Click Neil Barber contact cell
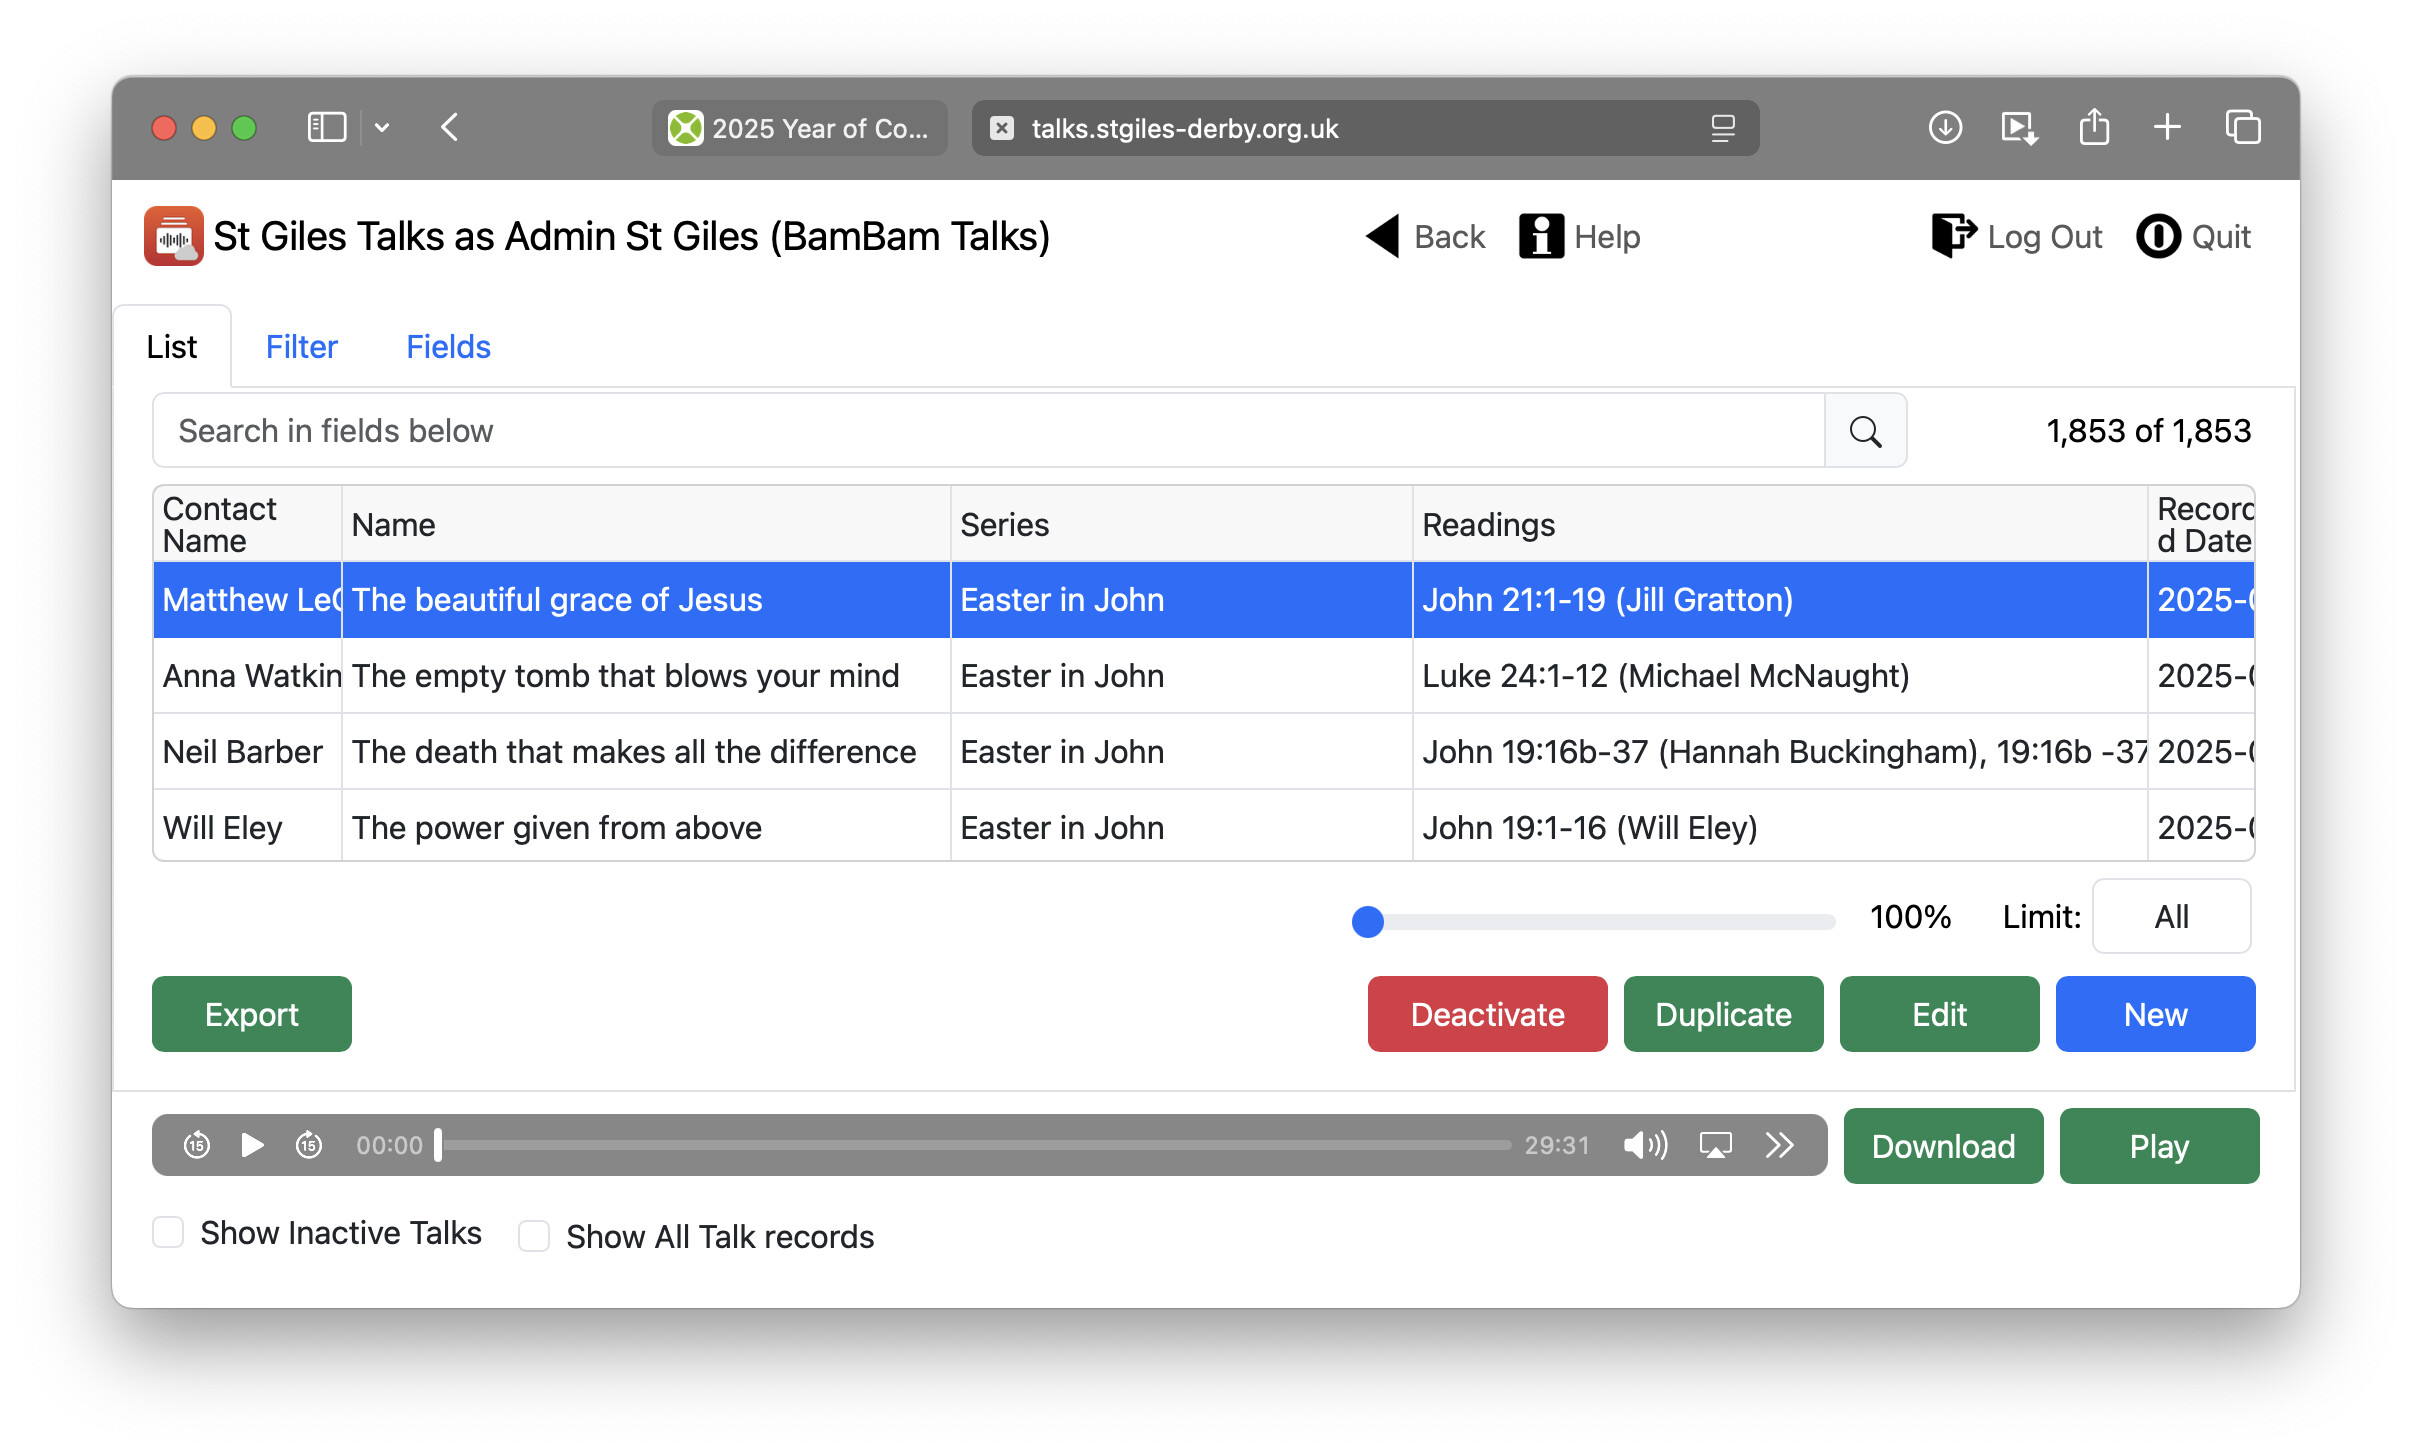The image size is (2412, 1456). coord(248,752)
